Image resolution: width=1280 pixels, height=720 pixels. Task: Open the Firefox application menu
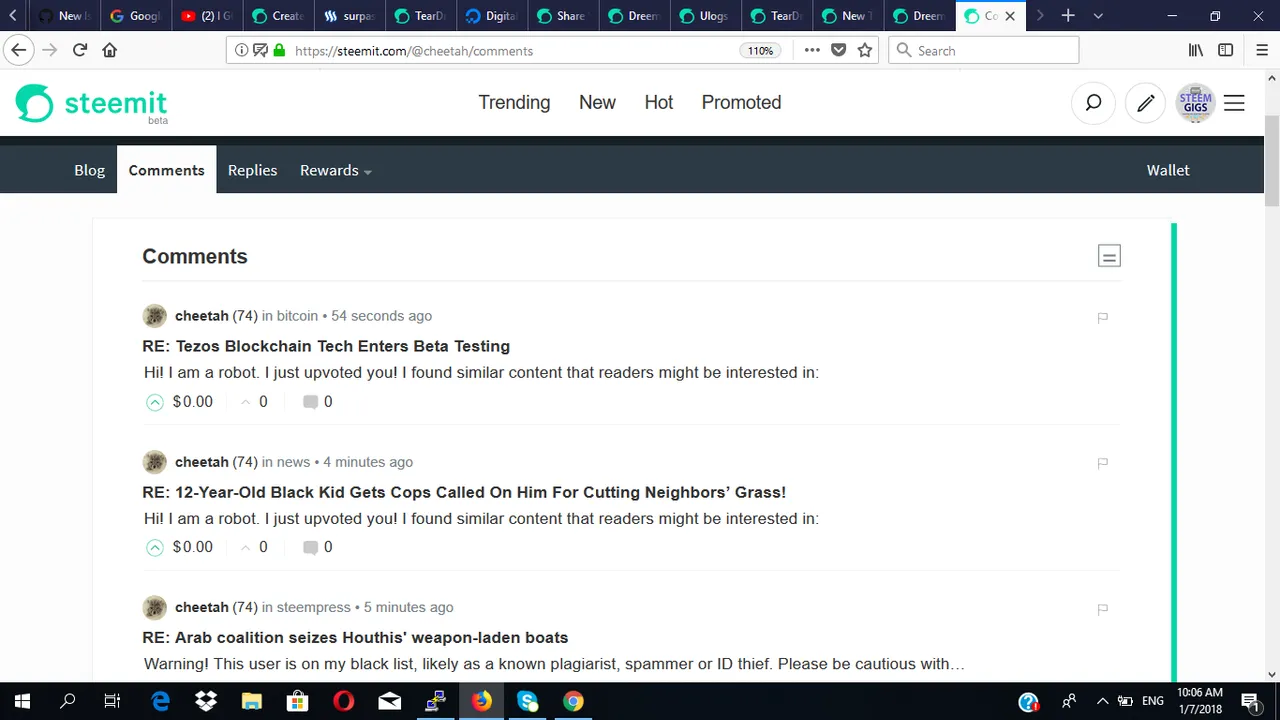pyautogui.click(x=1260, y=50)
